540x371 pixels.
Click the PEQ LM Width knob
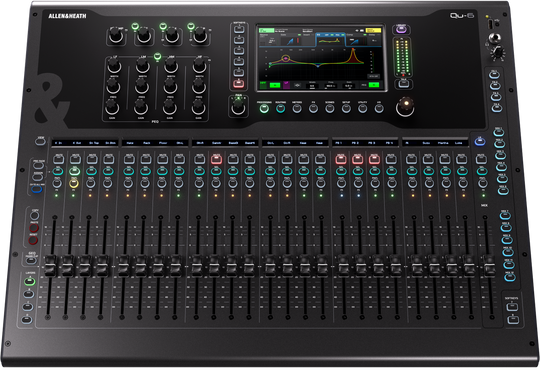pyautogui.click(x=142, y=65)
